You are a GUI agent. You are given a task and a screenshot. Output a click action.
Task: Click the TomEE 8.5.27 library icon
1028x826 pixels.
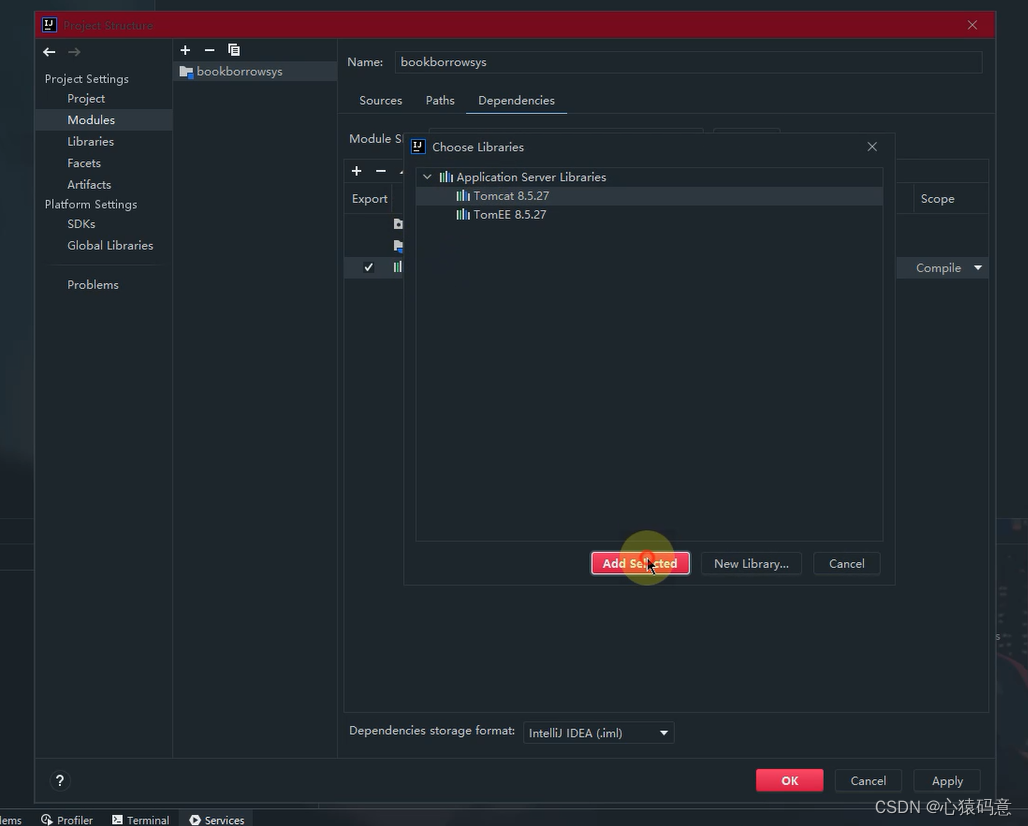463,214
